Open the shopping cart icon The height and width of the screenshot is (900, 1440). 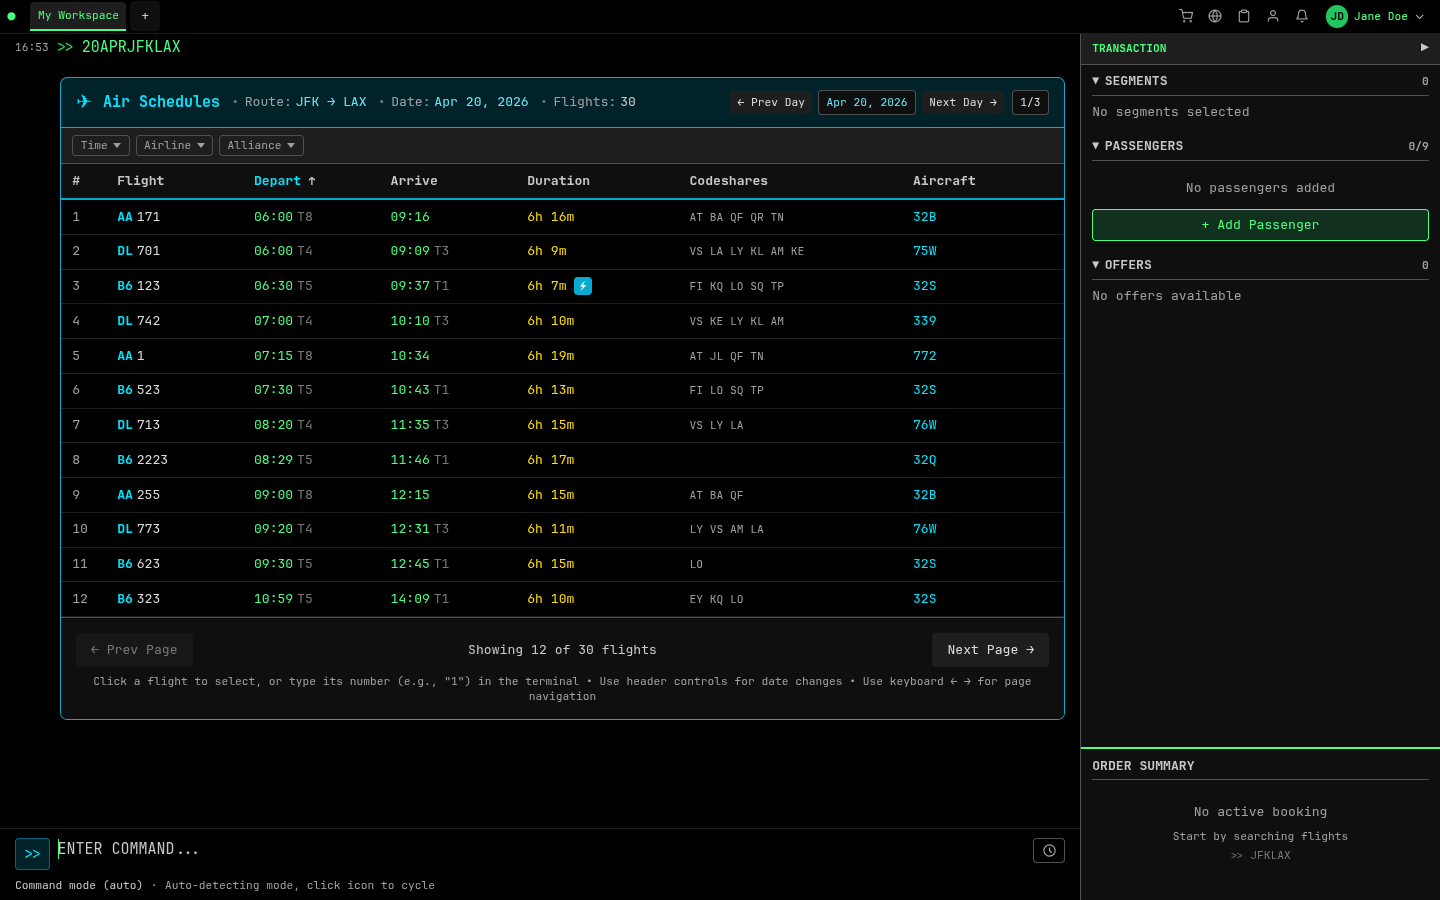click(x=1186, y=16)
